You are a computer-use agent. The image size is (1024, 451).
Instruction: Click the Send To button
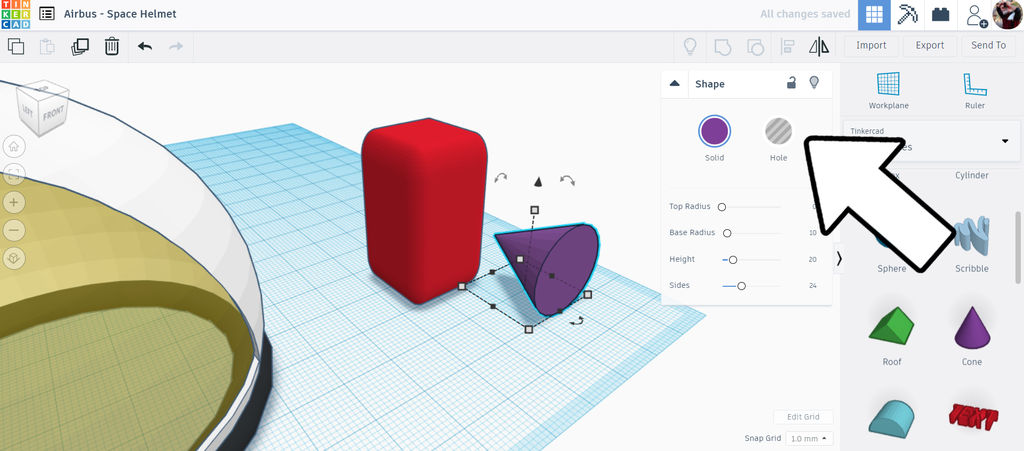(x=988, y=46)
